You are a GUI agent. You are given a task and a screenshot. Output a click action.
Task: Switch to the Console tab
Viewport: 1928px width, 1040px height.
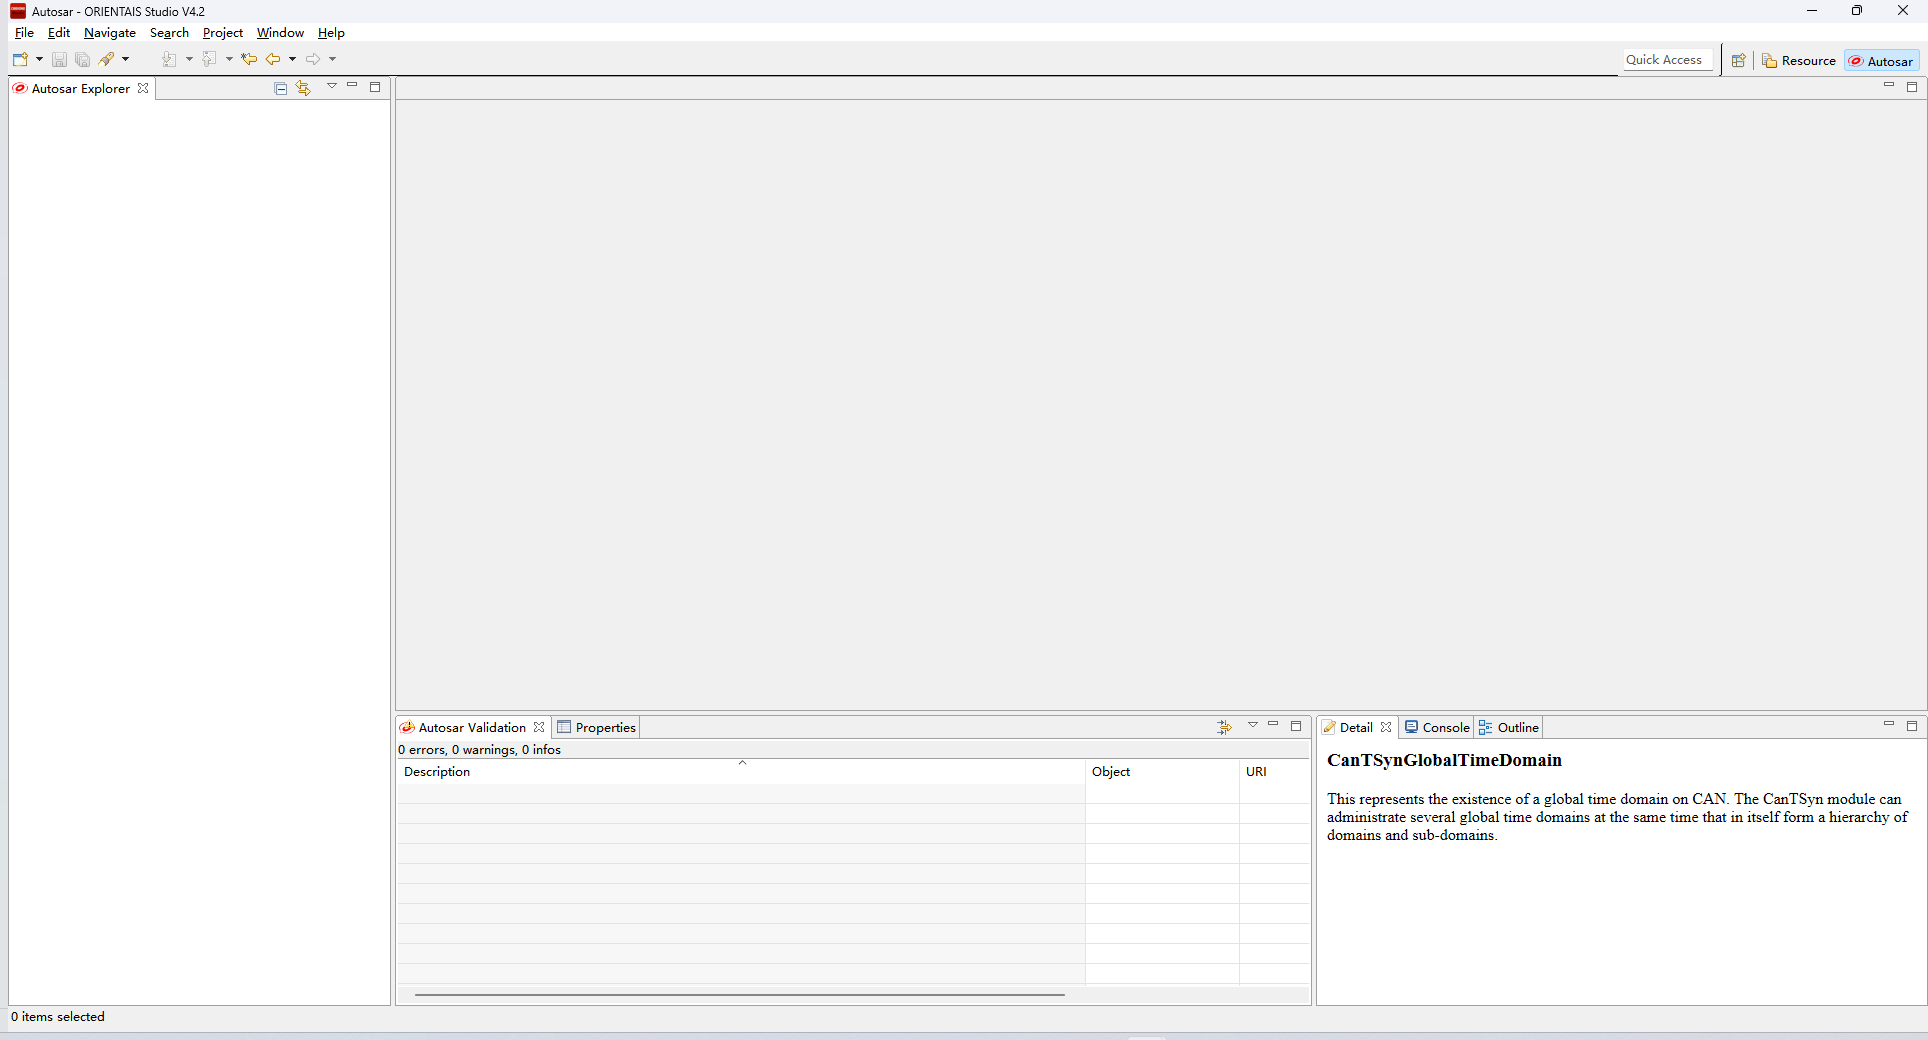(1437, 727)
